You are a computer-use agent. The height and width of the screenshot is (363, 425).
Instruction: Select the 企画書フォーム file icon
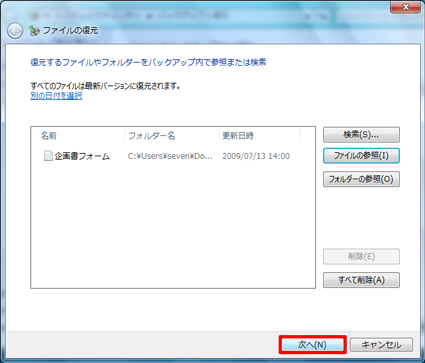tap(48, 156)
